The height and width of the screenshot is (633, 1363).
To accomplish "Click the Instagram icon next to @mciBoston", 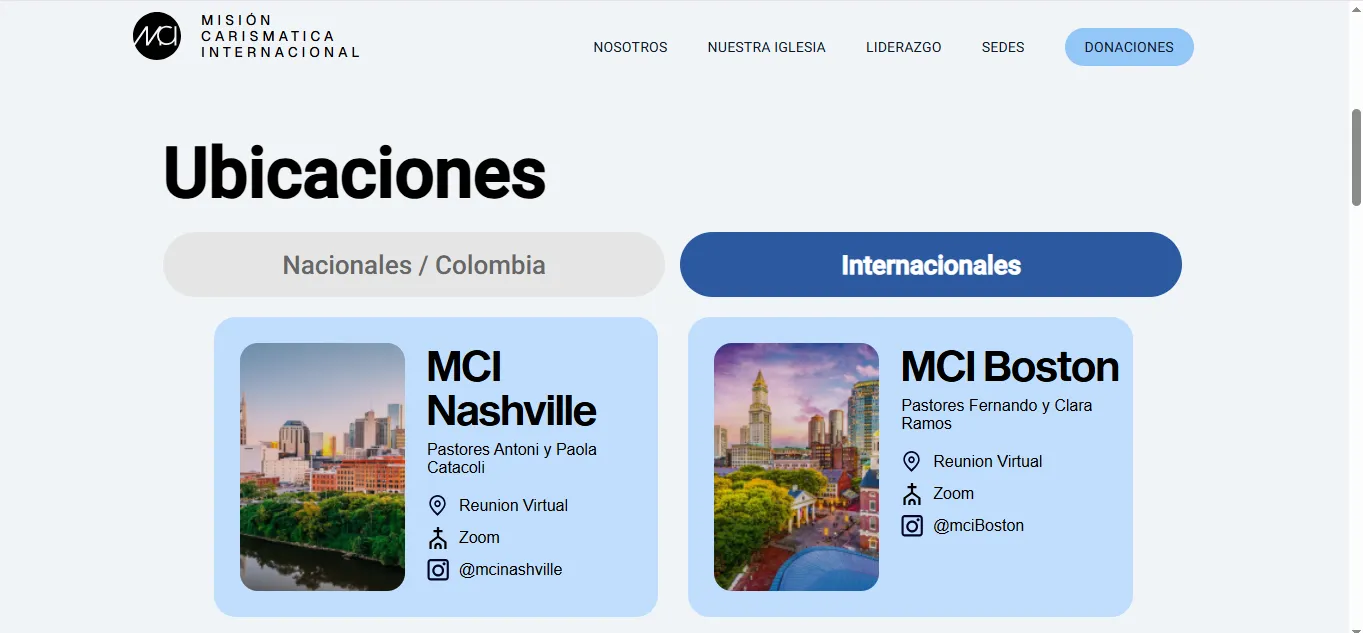I will 912,526.
